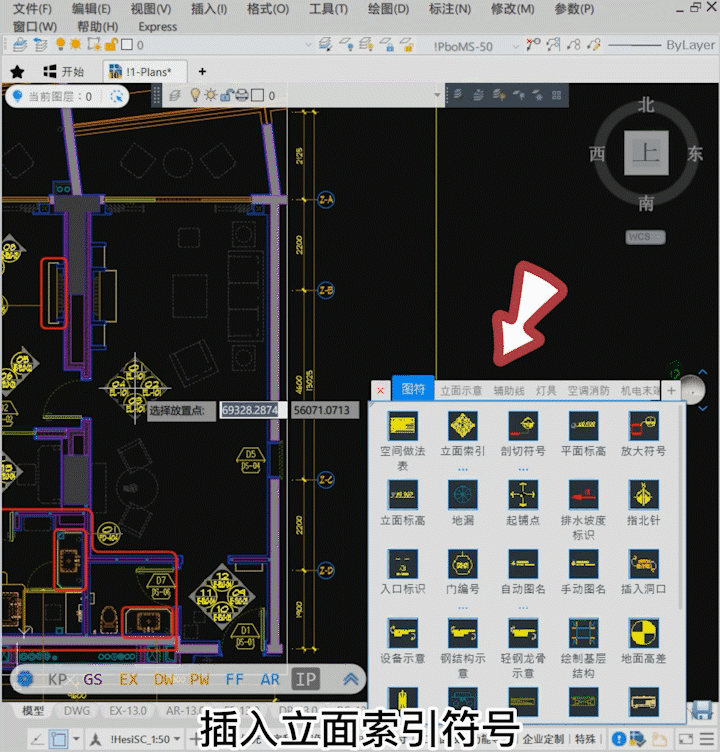Click the 绘制基层结构 icon
The width and height of the screenshot is (720, 752).
(583, 633)
